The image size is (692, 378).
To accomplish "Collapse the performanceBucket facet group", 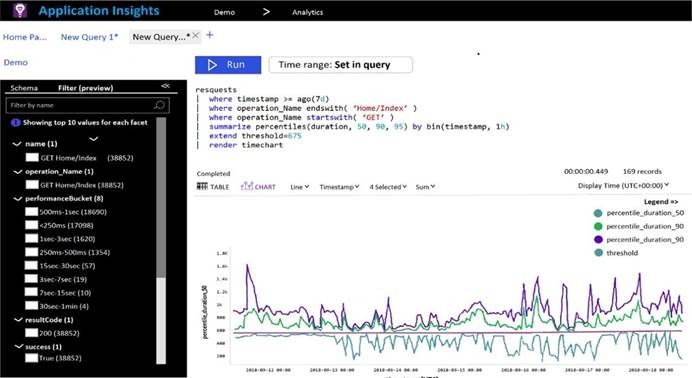I will click(x=18, y=198).
